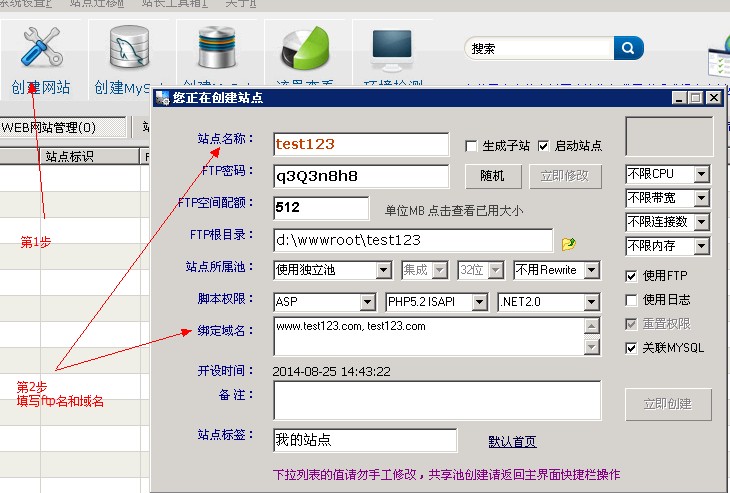Click into the 站点名称 input field

360,144
